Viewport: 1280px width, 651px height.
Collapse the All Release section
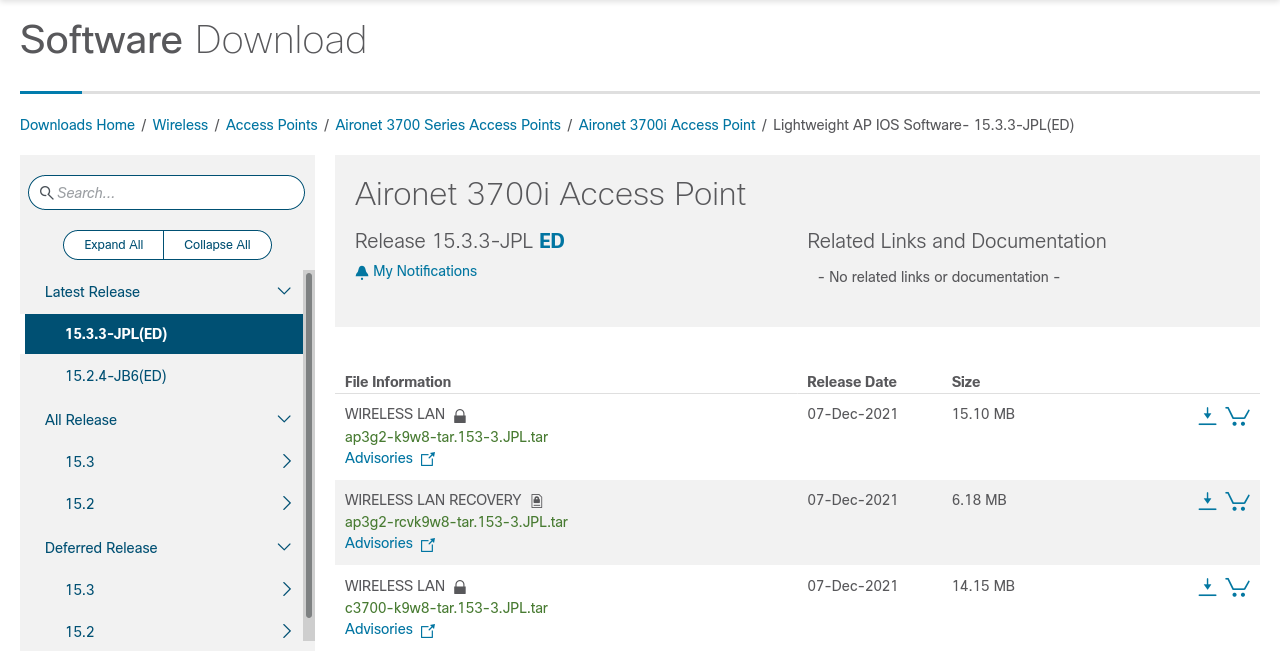coord(284,420)
